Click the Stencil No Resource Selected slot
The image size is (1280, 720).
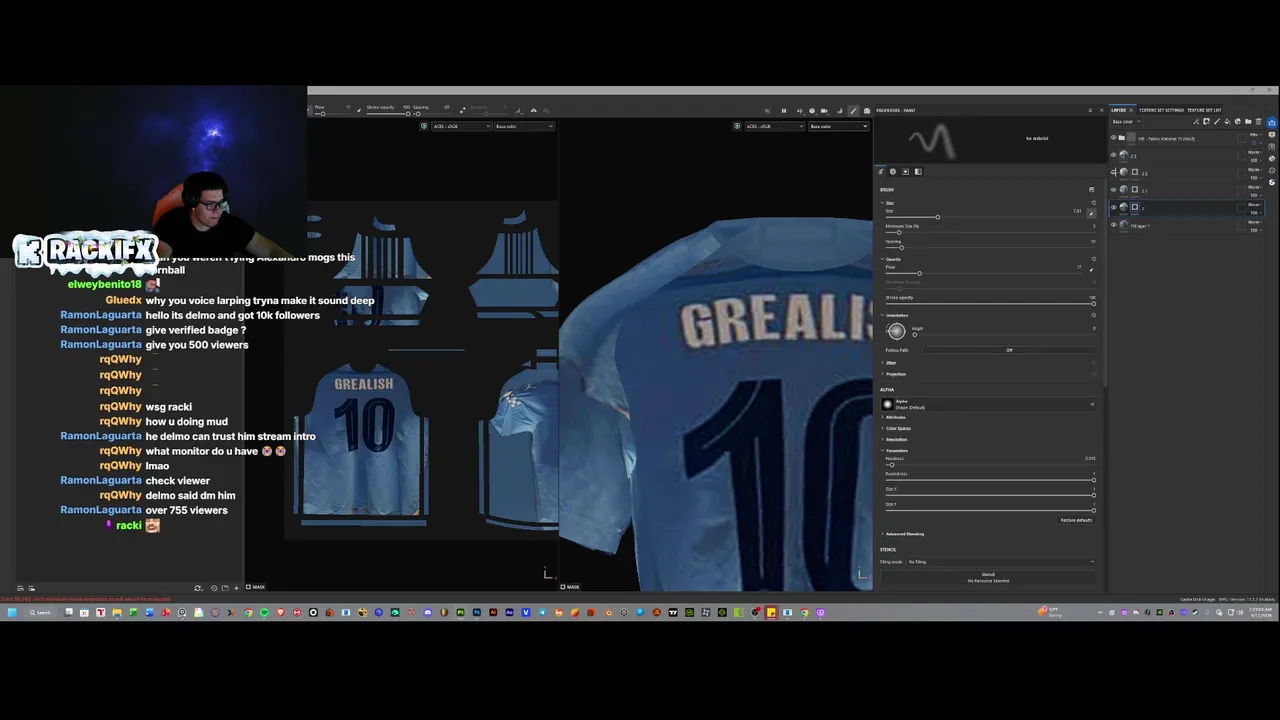tap(988, 578)
